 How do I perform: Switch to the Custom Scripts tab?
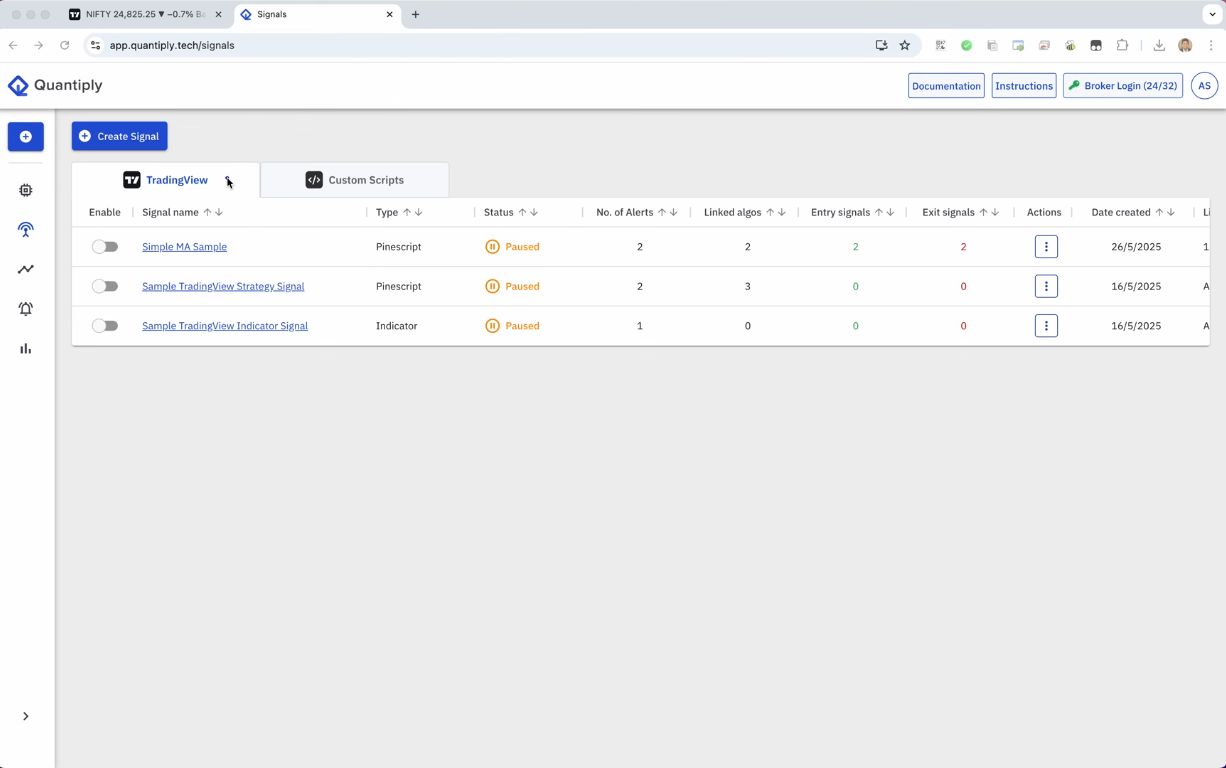point(355,180)
